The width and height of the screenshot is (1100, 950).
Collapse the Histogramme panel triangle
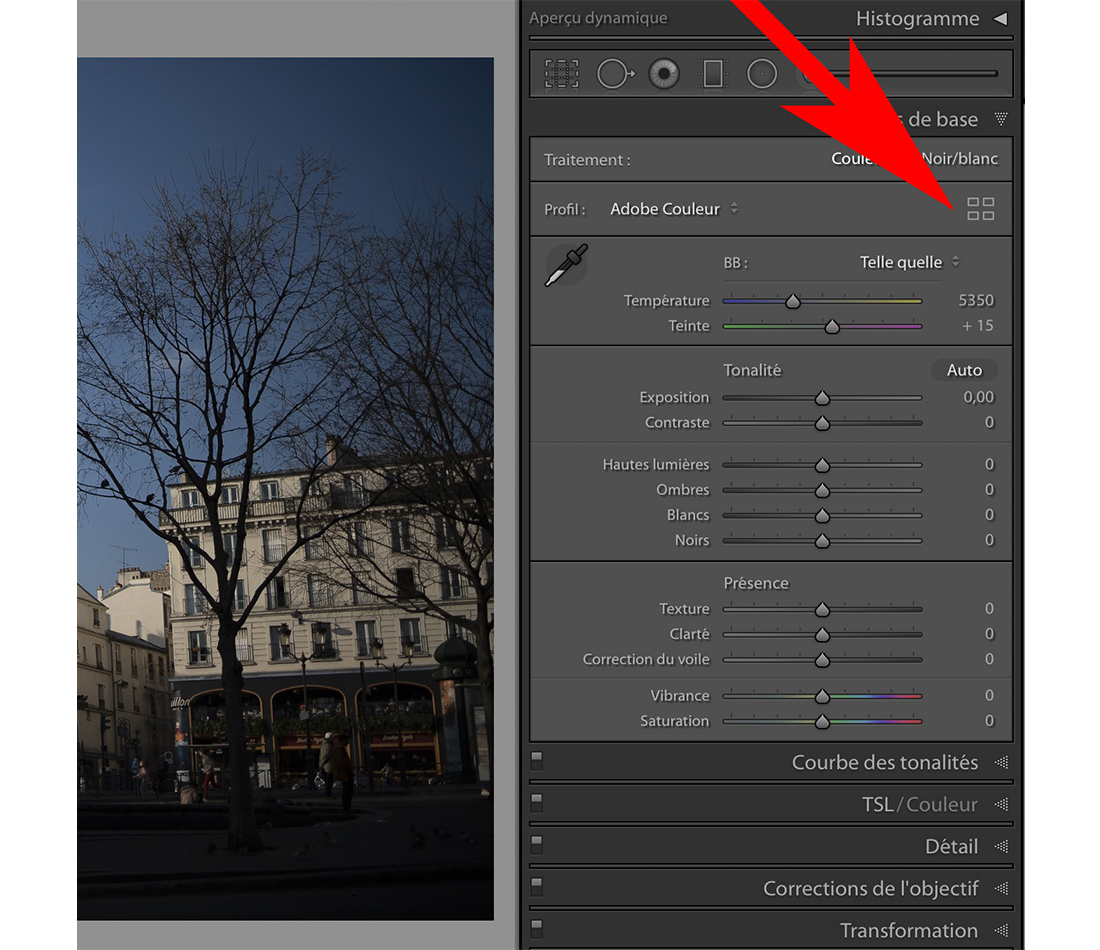(1000, 19)
